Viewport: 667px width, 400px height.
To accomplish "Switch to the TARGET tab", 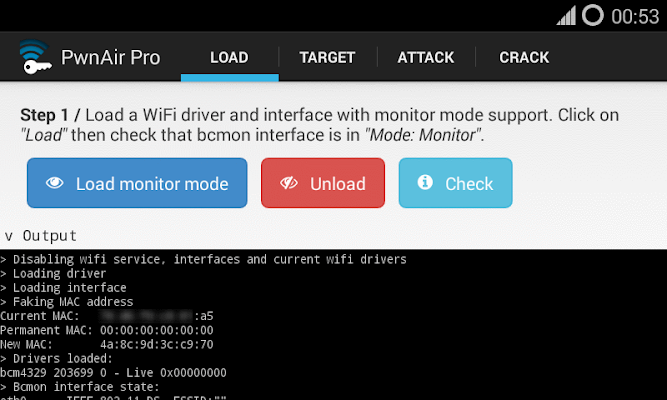I will (x=327, y=57).
